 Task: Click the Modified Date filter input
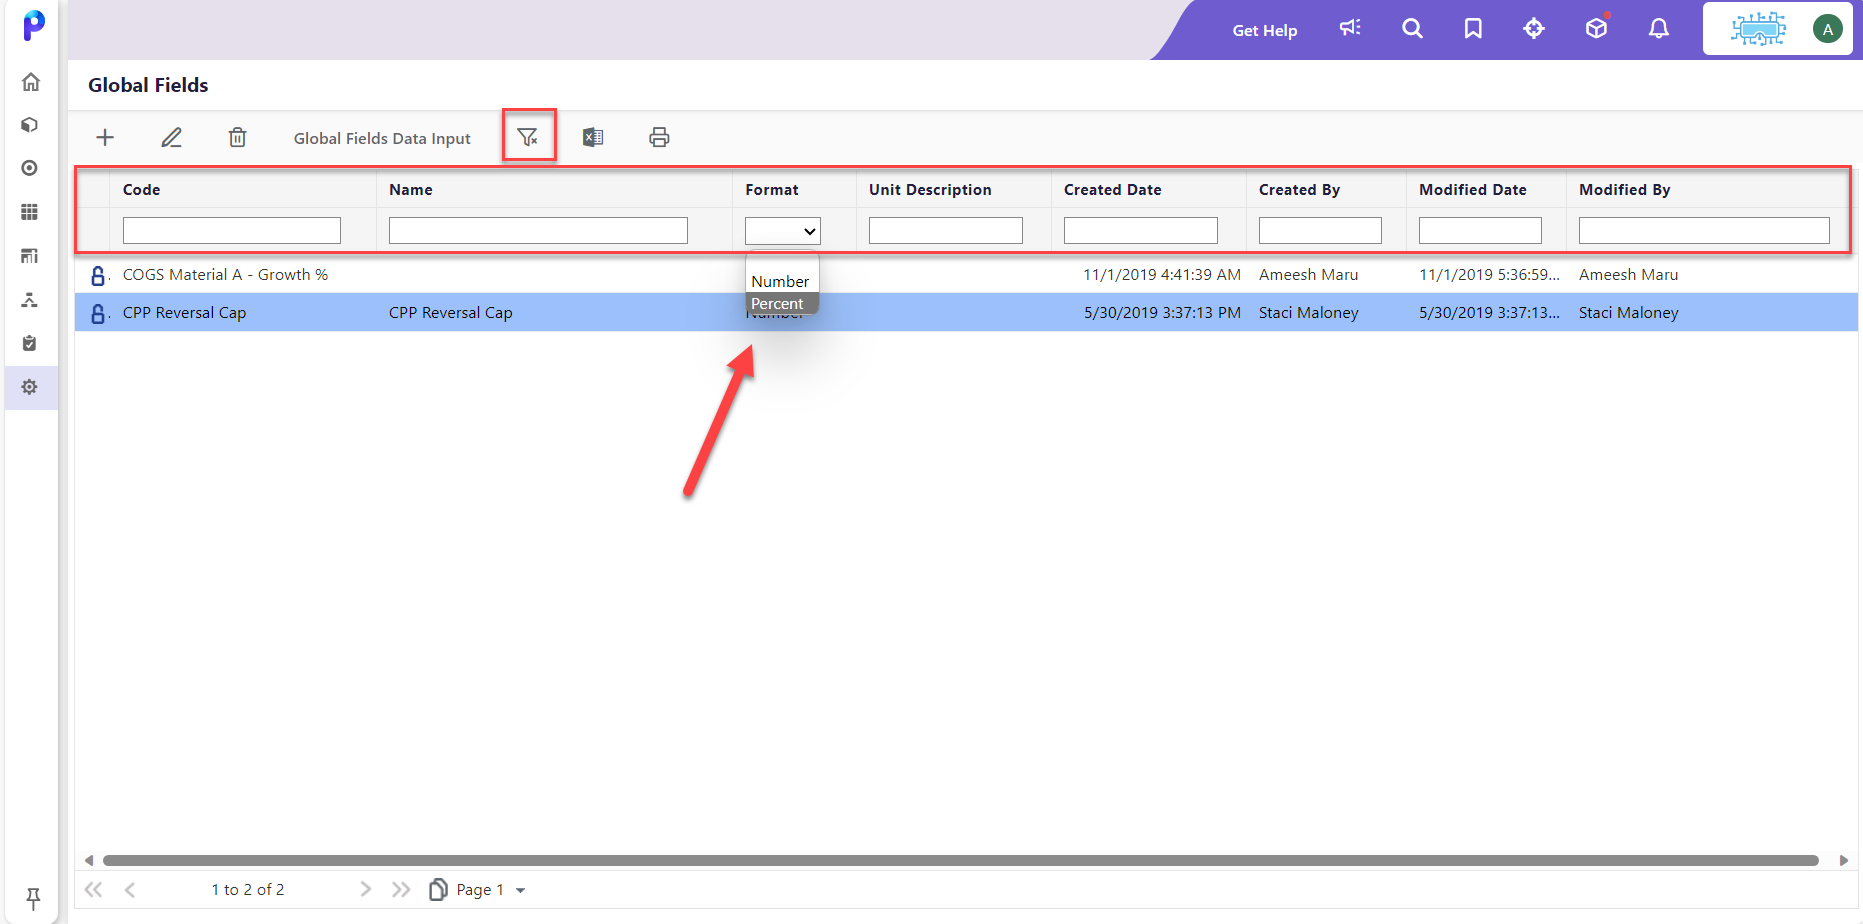pyautogui.click(x=1480, y=231)
